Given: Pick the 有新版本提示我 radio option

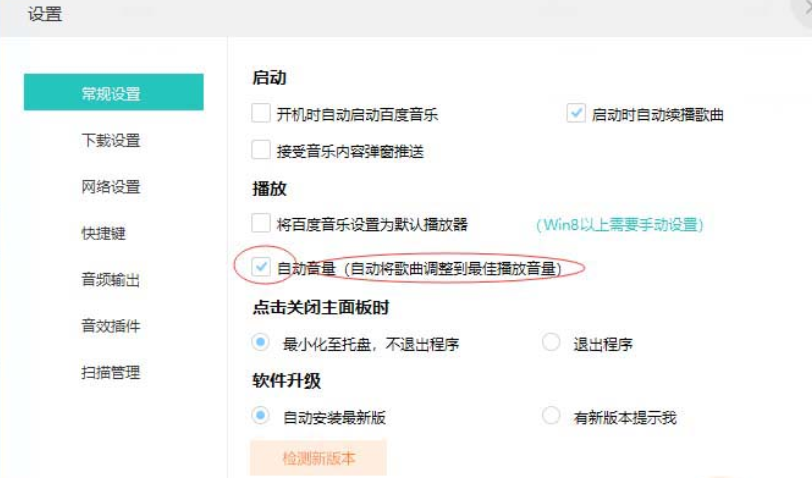Looking at the screenshot, I should tap(551, 415).
